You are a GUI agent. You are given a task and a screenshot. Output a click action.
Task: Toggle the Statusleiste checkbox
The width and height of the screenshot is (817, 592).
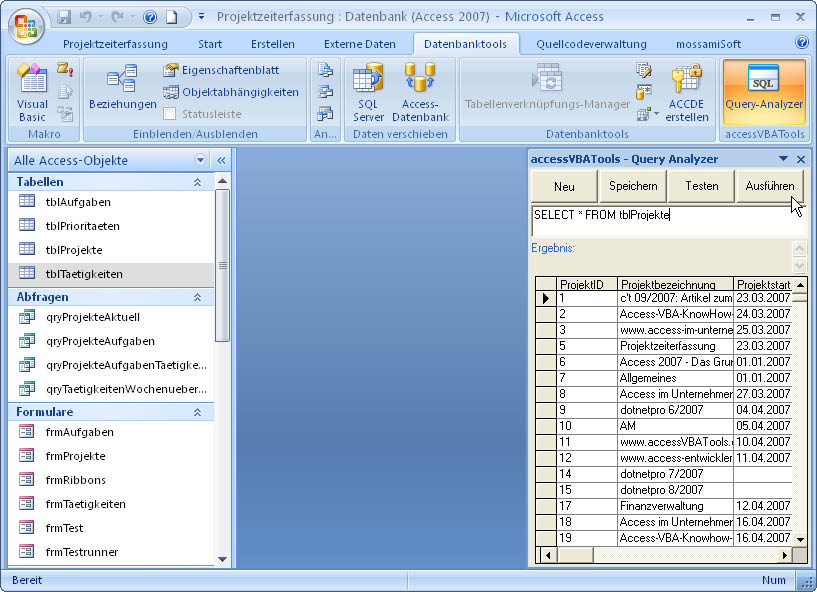(x=170, y=114)
